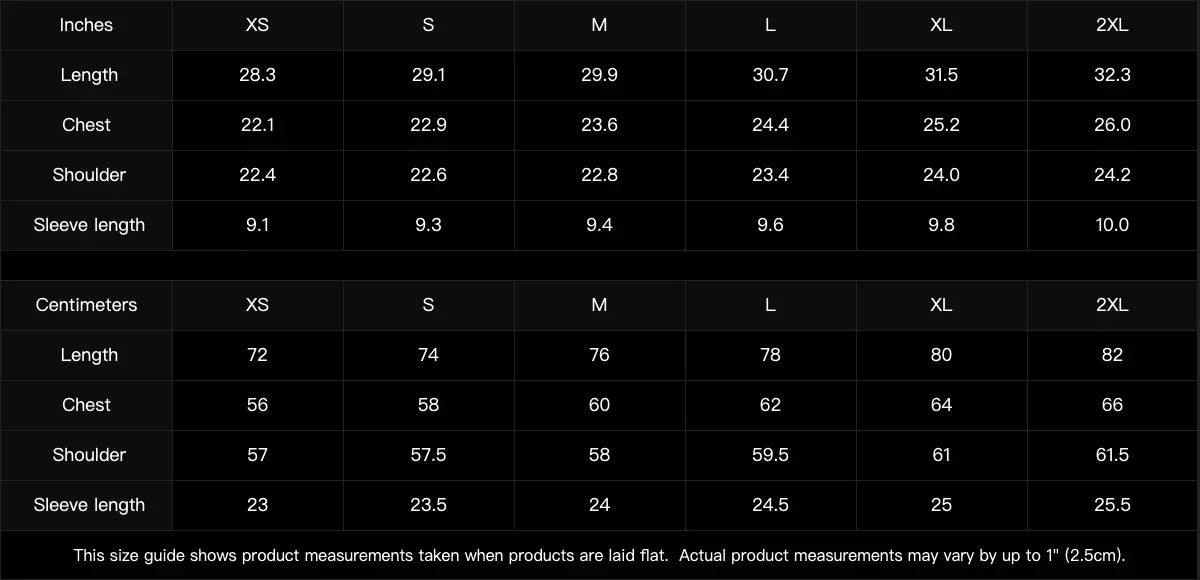Viewport: 1200px width, 580px height.
Task: Select the XS column header in Centimeters table
Action: click(257, 305)
